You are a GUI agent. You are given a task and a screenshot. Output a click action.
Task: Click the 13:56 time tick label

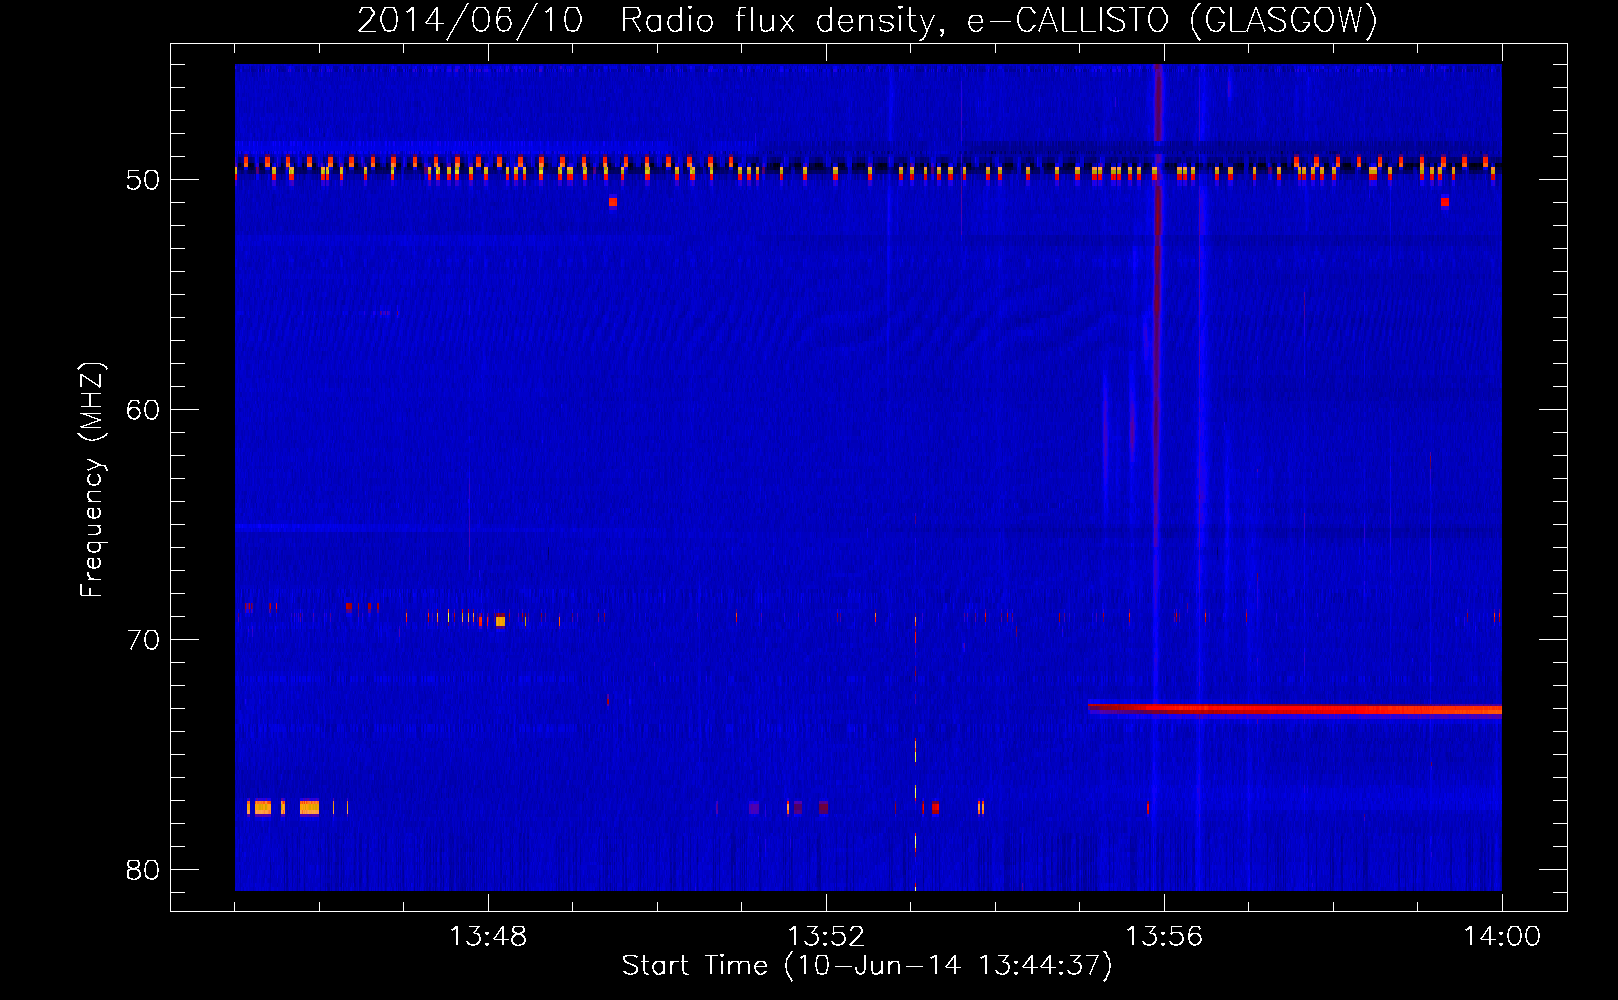(x=1164, y=937)
